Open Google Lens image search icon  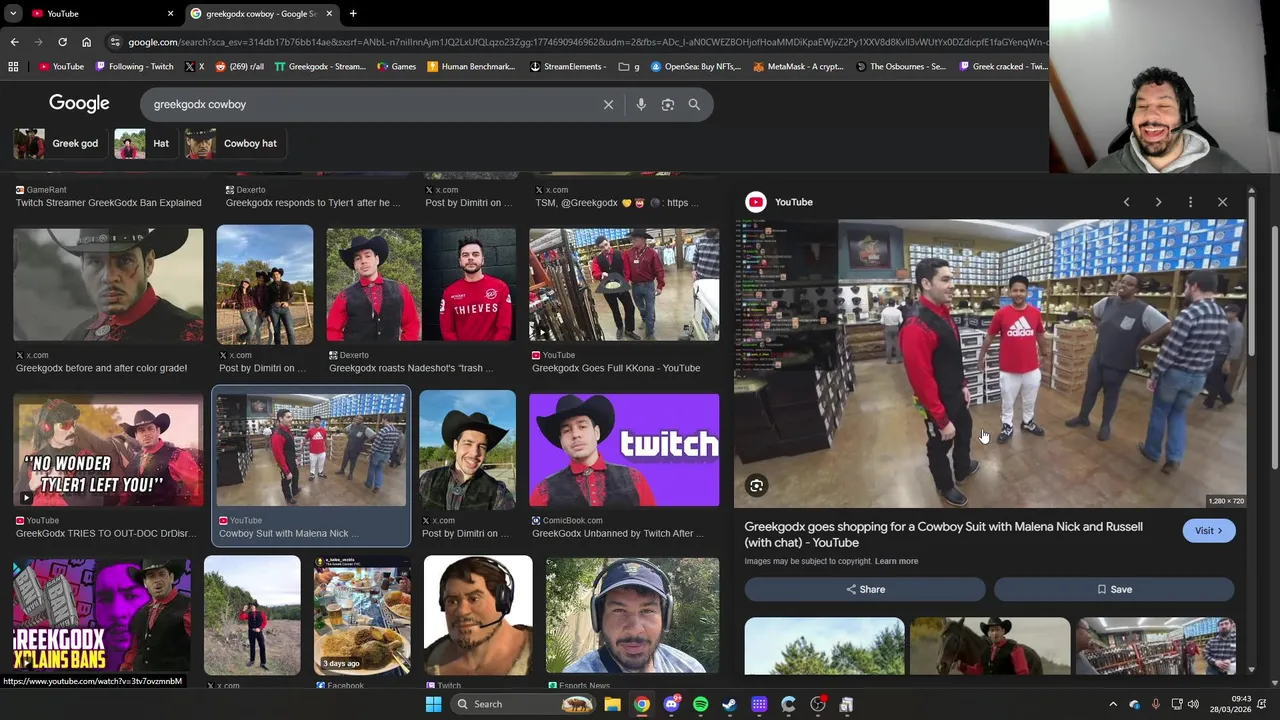pyautogui.click(x=668, y=104)
